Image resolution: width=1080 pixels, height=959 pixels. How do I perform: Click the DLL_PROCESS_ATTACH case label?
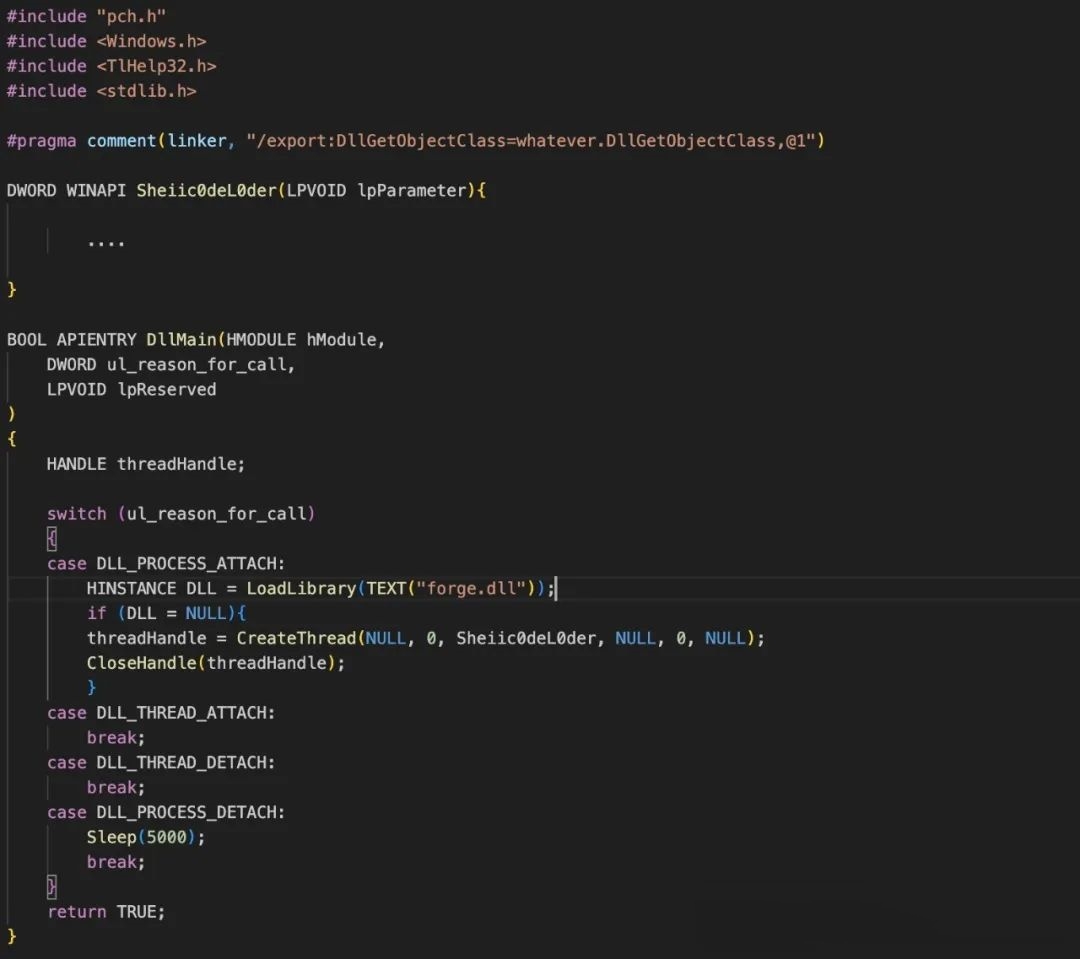[x=190, y=563]
